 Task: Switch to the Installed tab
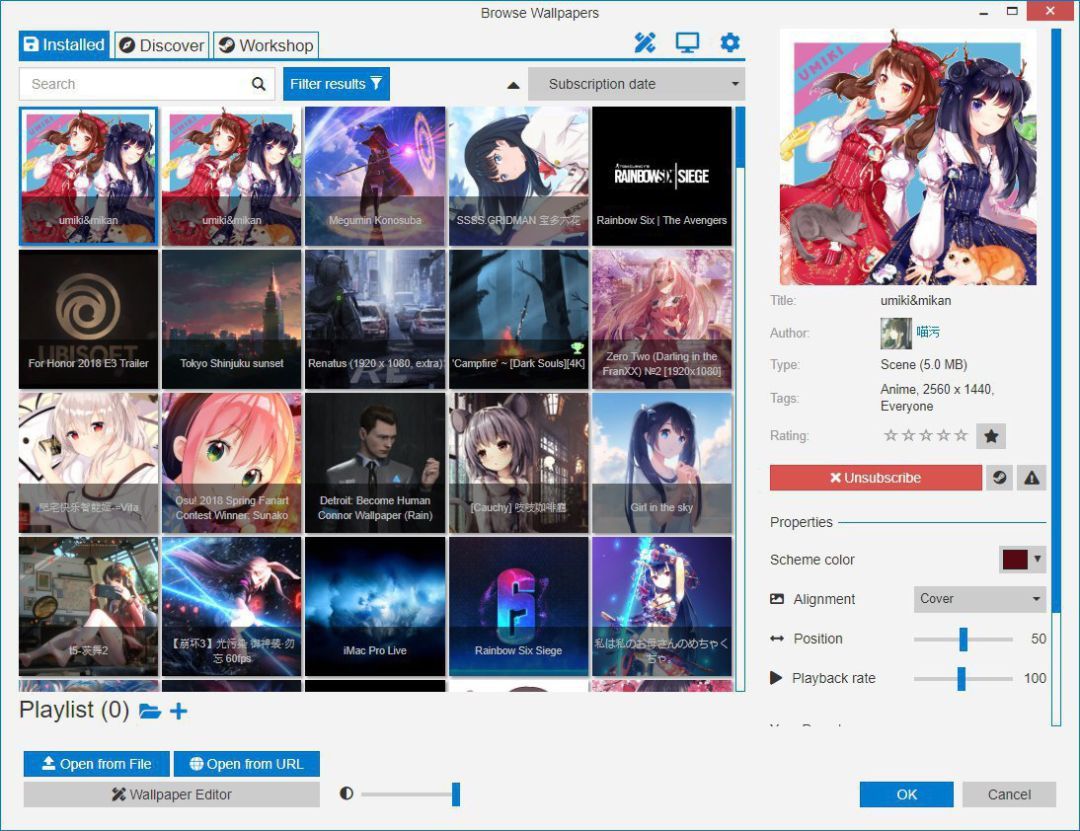[64, 45]
